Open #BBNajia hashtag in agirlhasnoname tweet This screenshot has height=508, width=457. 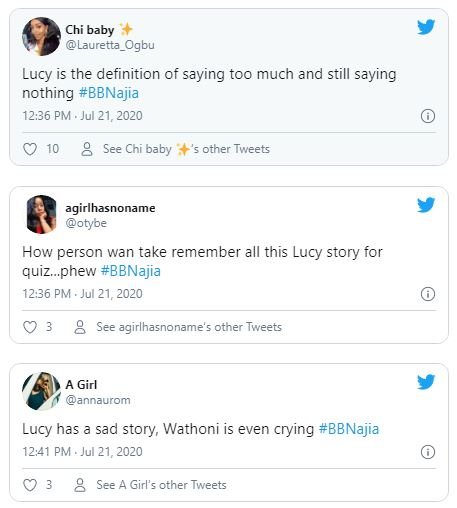pos(131,271)
